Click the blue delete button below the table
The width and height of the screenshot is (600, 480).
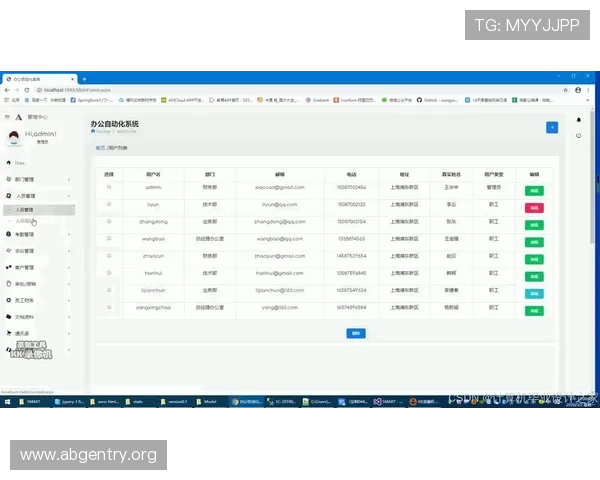pyautogui.click(x=355, y=332)
